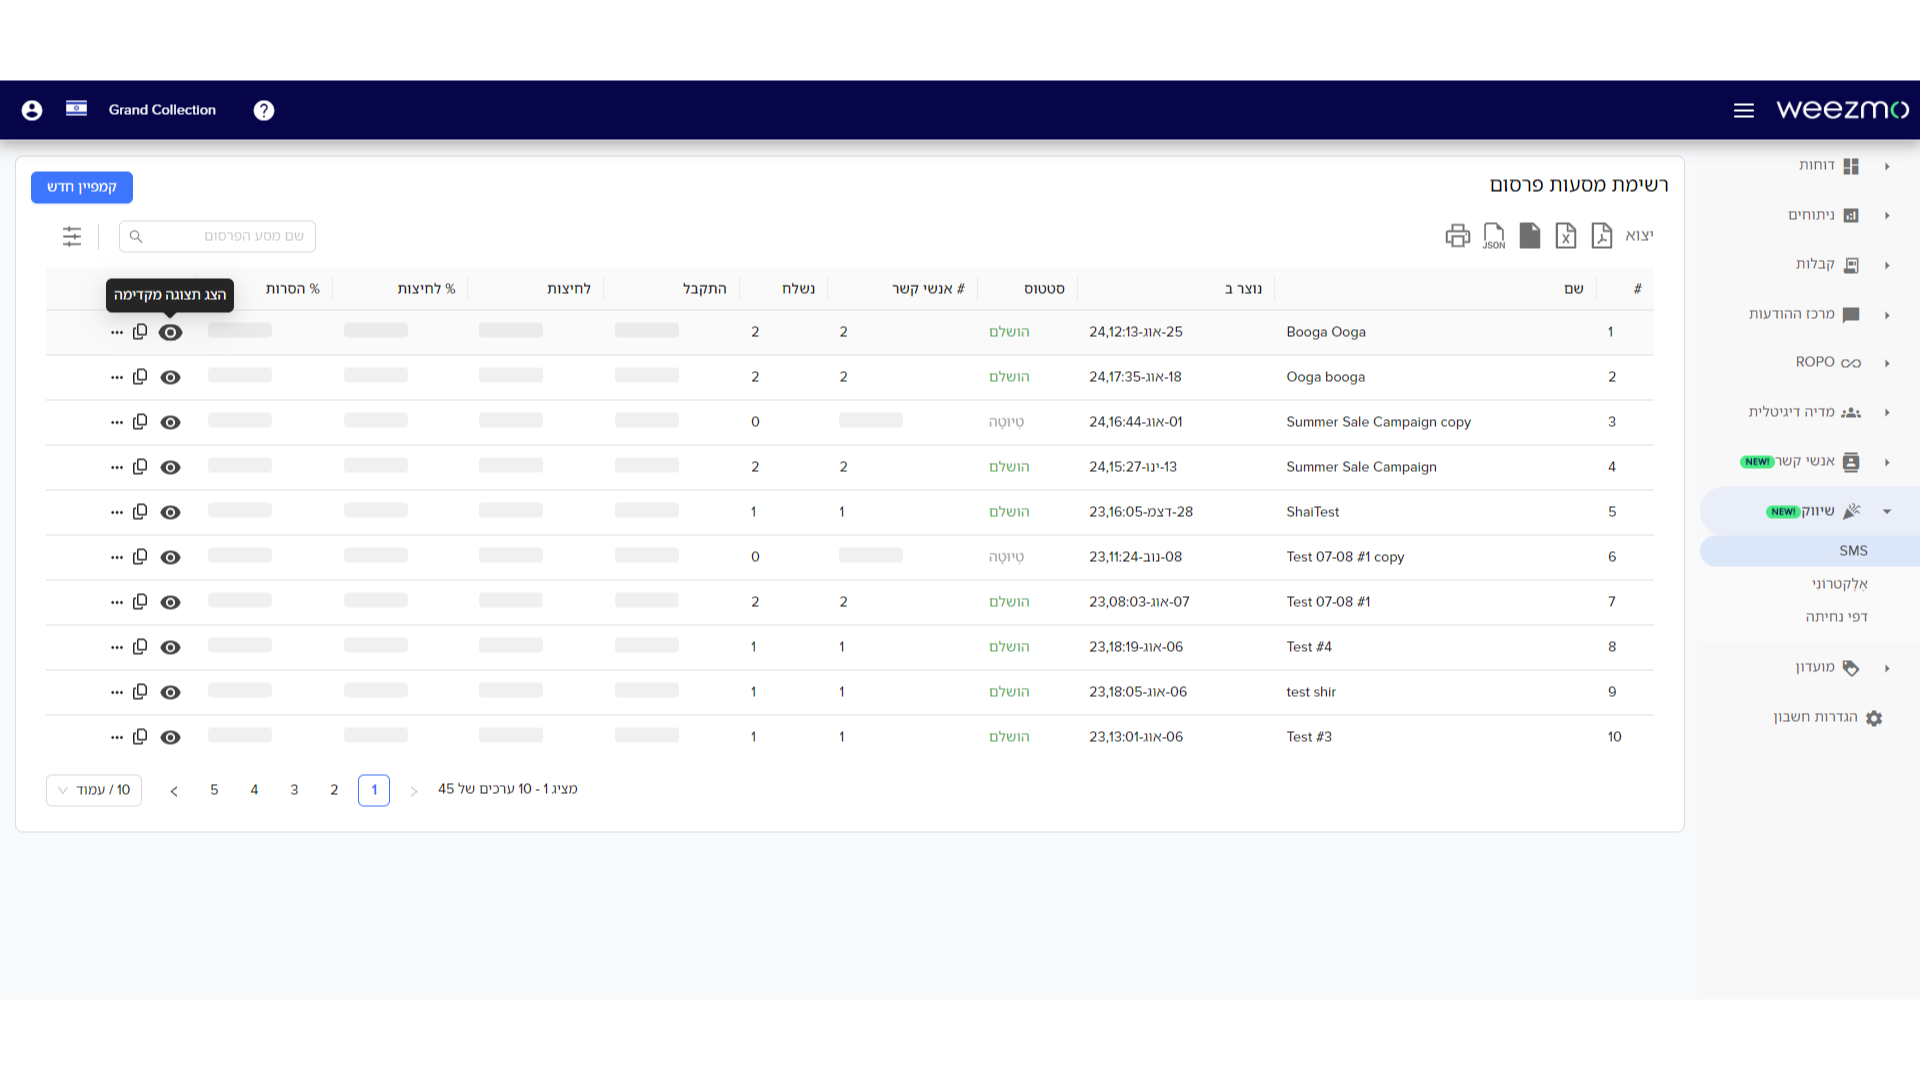Focus the campaign name search field
The width and height of the screenshot is (1920, 1080).
[x=218, y=236]
